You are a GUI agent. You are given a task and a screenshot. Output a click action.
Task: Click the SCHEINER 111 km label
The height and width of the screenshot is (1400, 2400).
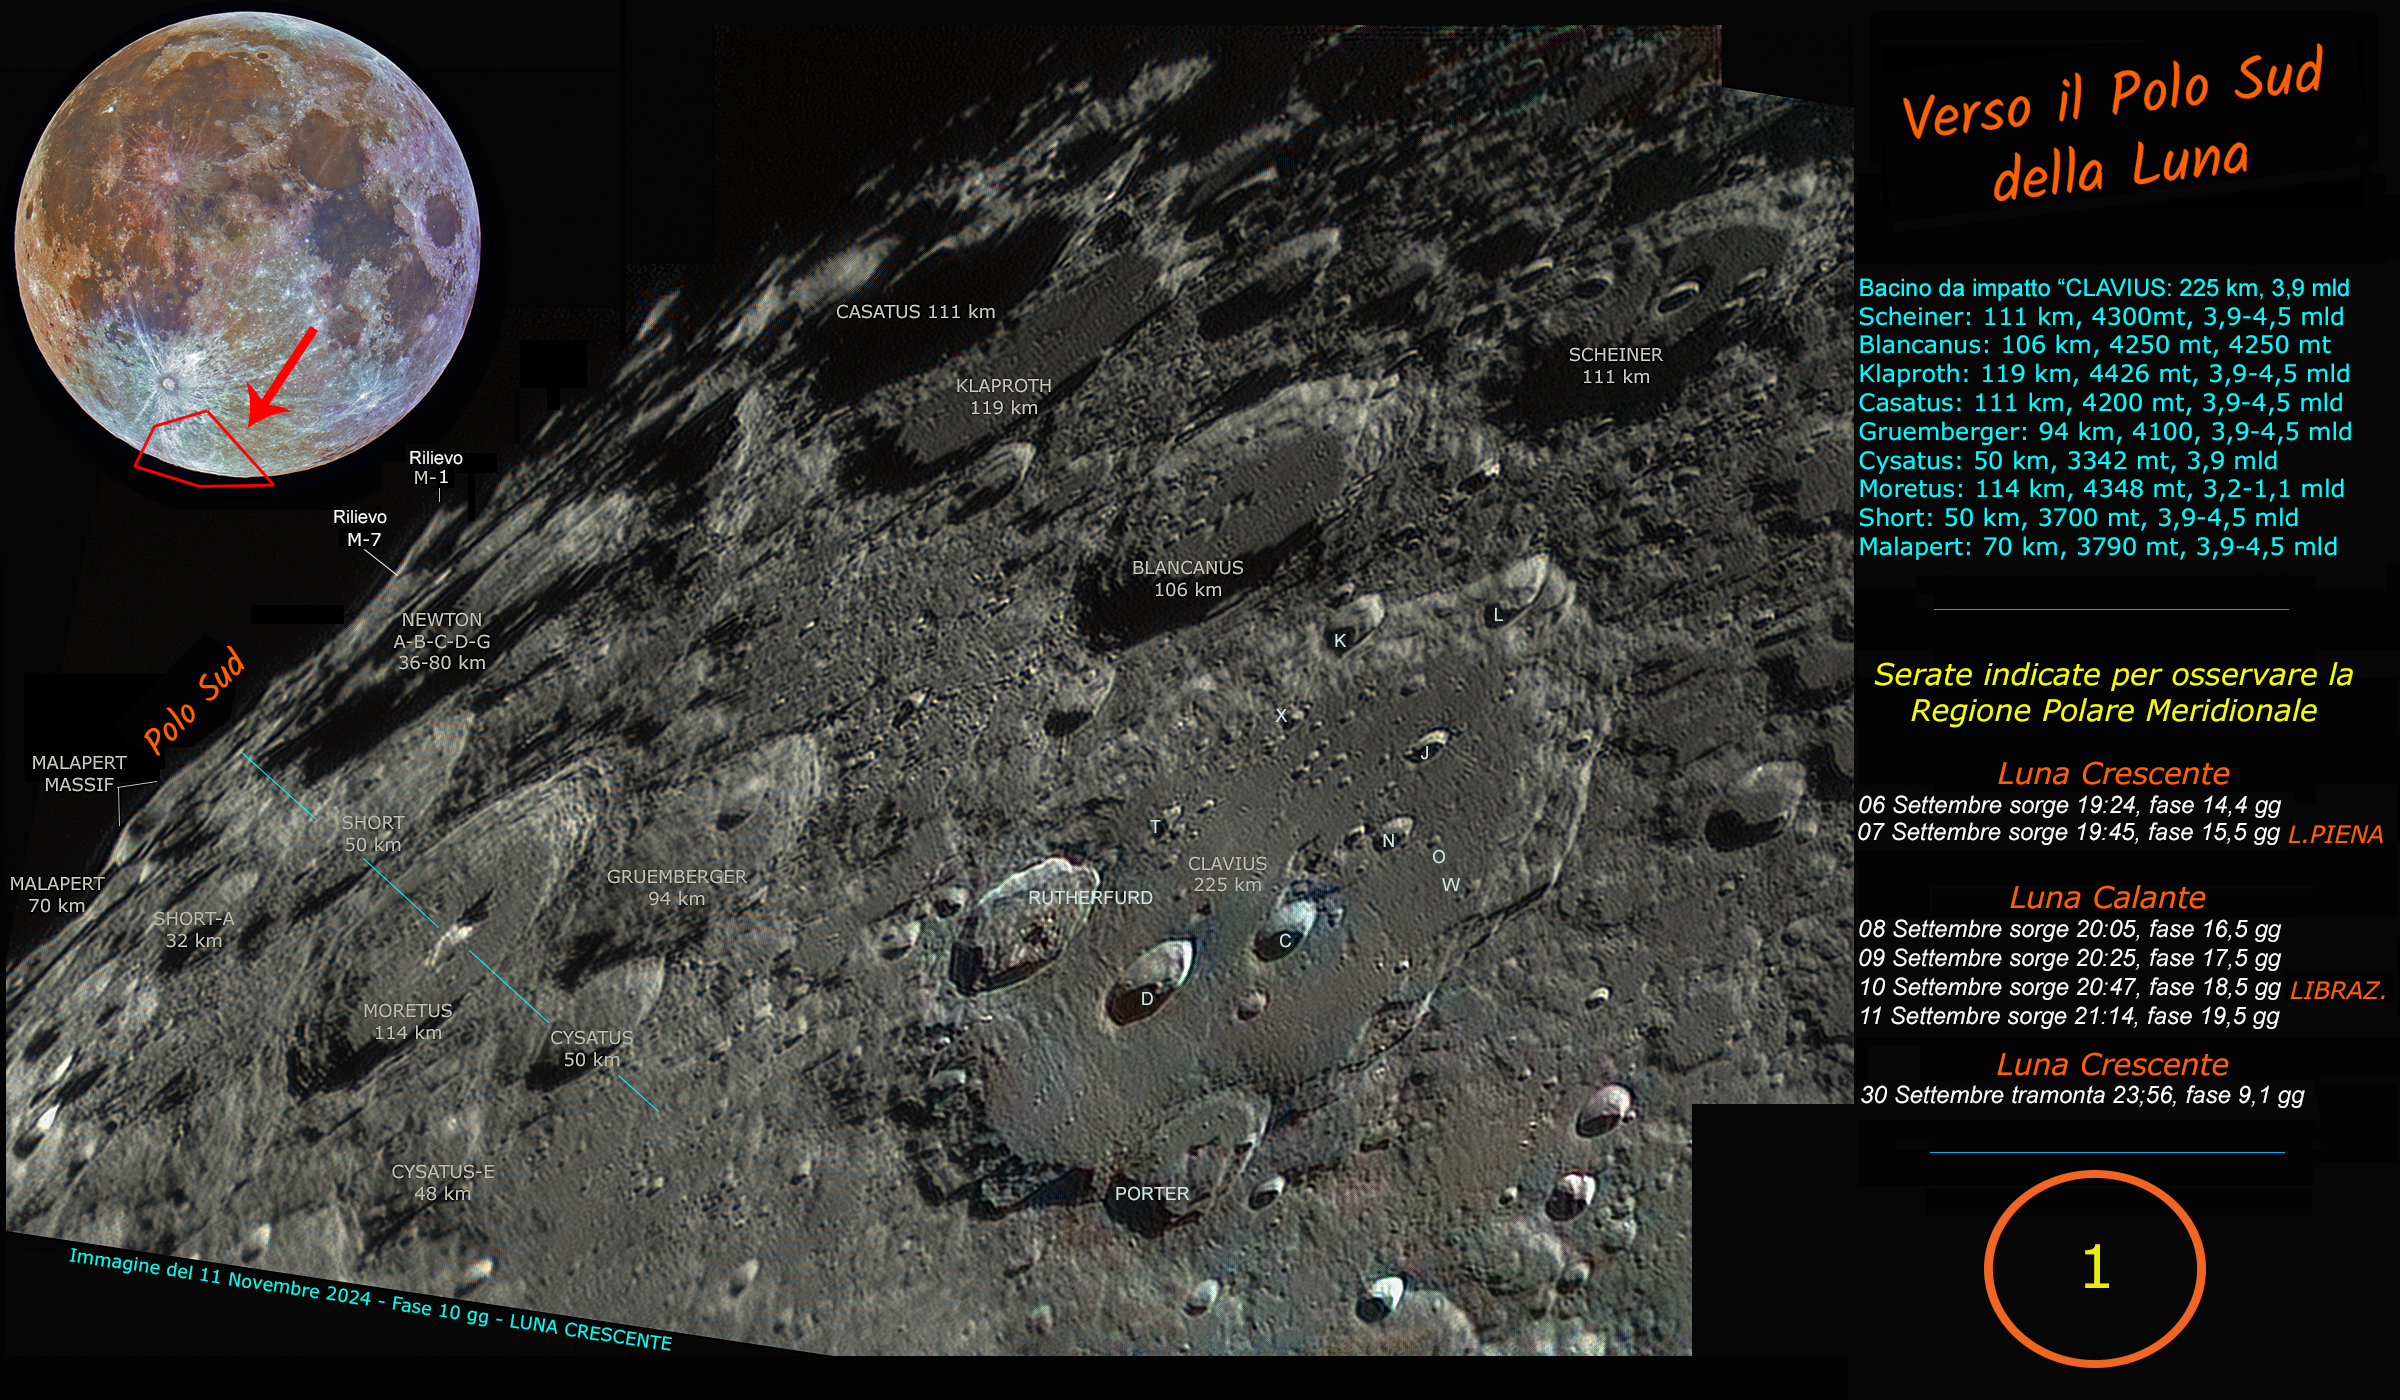point(1615,365)
